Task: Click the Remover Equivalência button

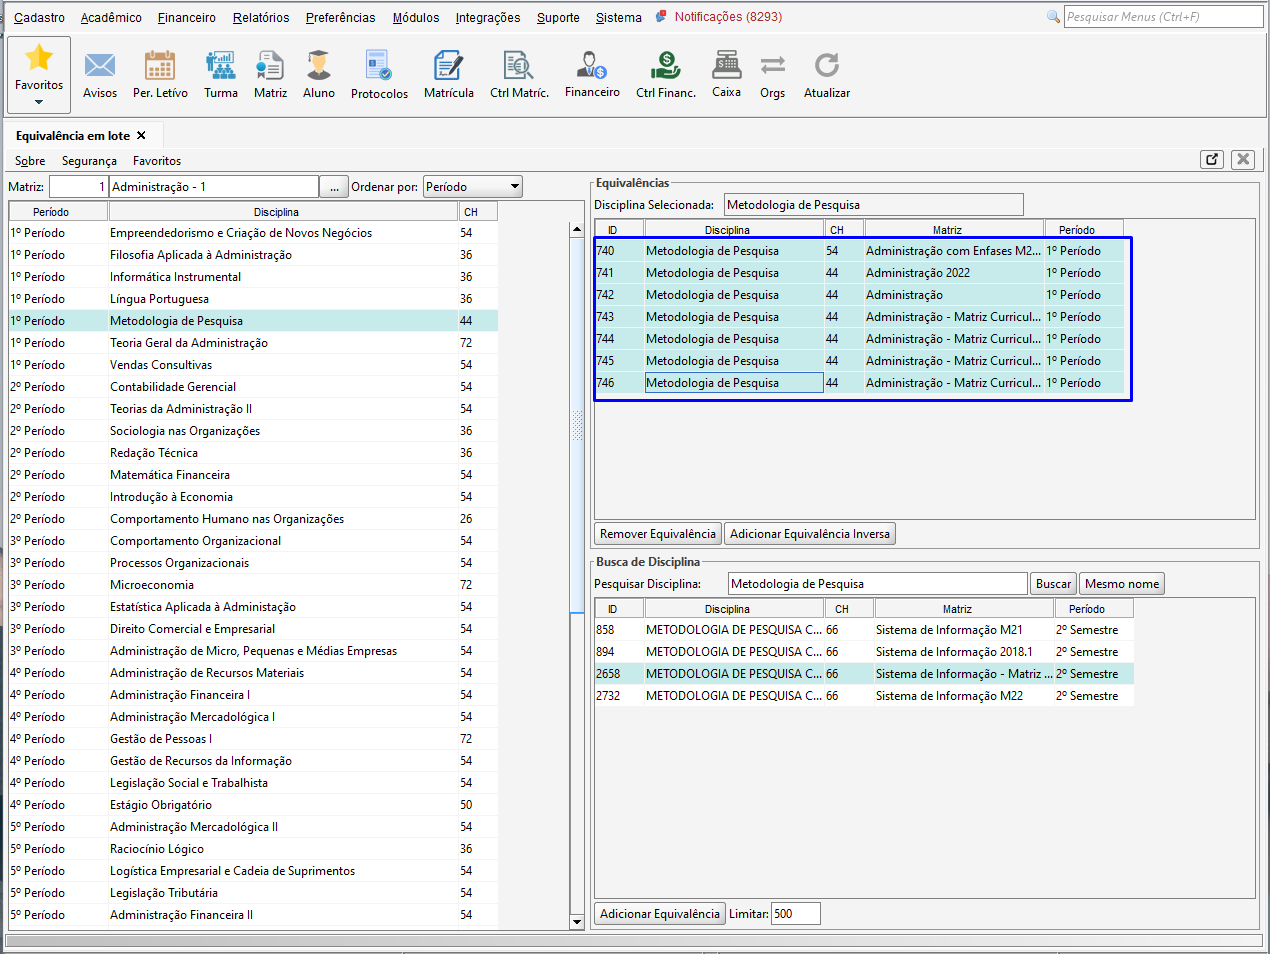Action: tap(658, 534)
